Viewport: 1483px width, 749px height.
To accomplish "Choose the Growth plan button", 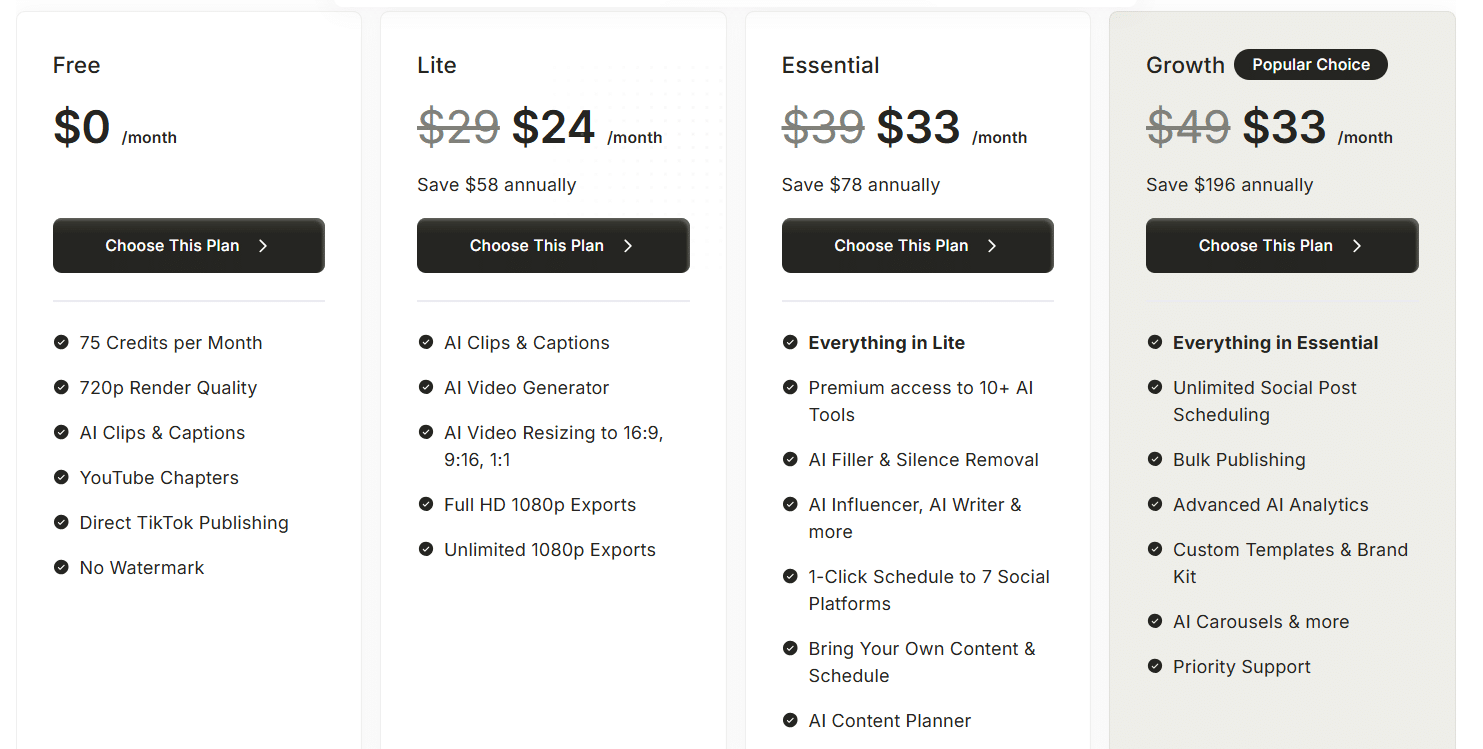I will [x=1282, y=245].
